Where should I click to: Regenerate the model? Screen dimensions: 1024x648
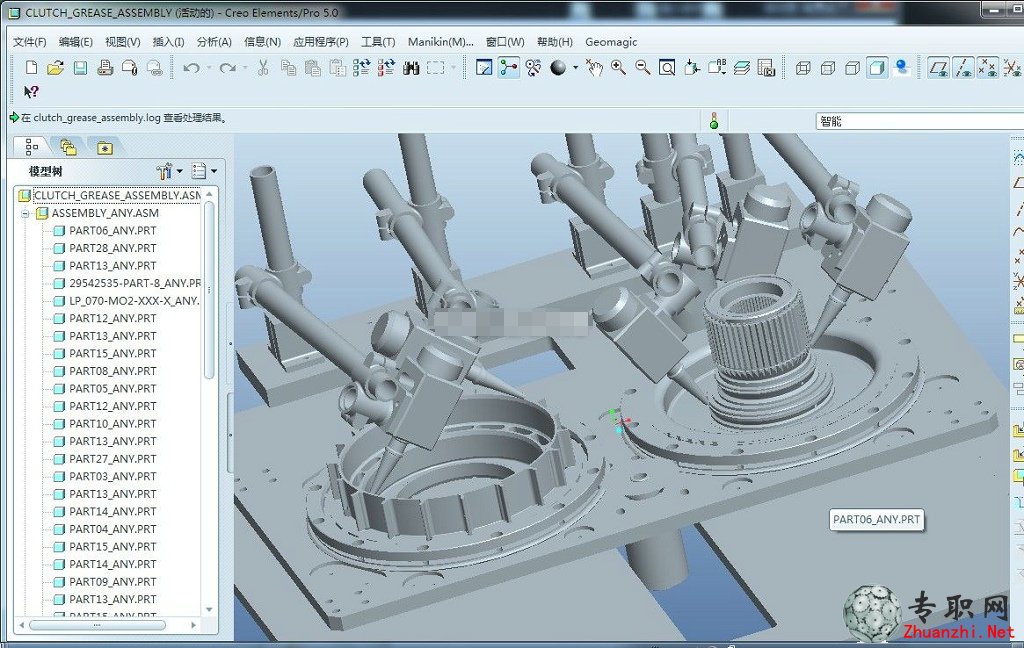(x=361, y=67)
